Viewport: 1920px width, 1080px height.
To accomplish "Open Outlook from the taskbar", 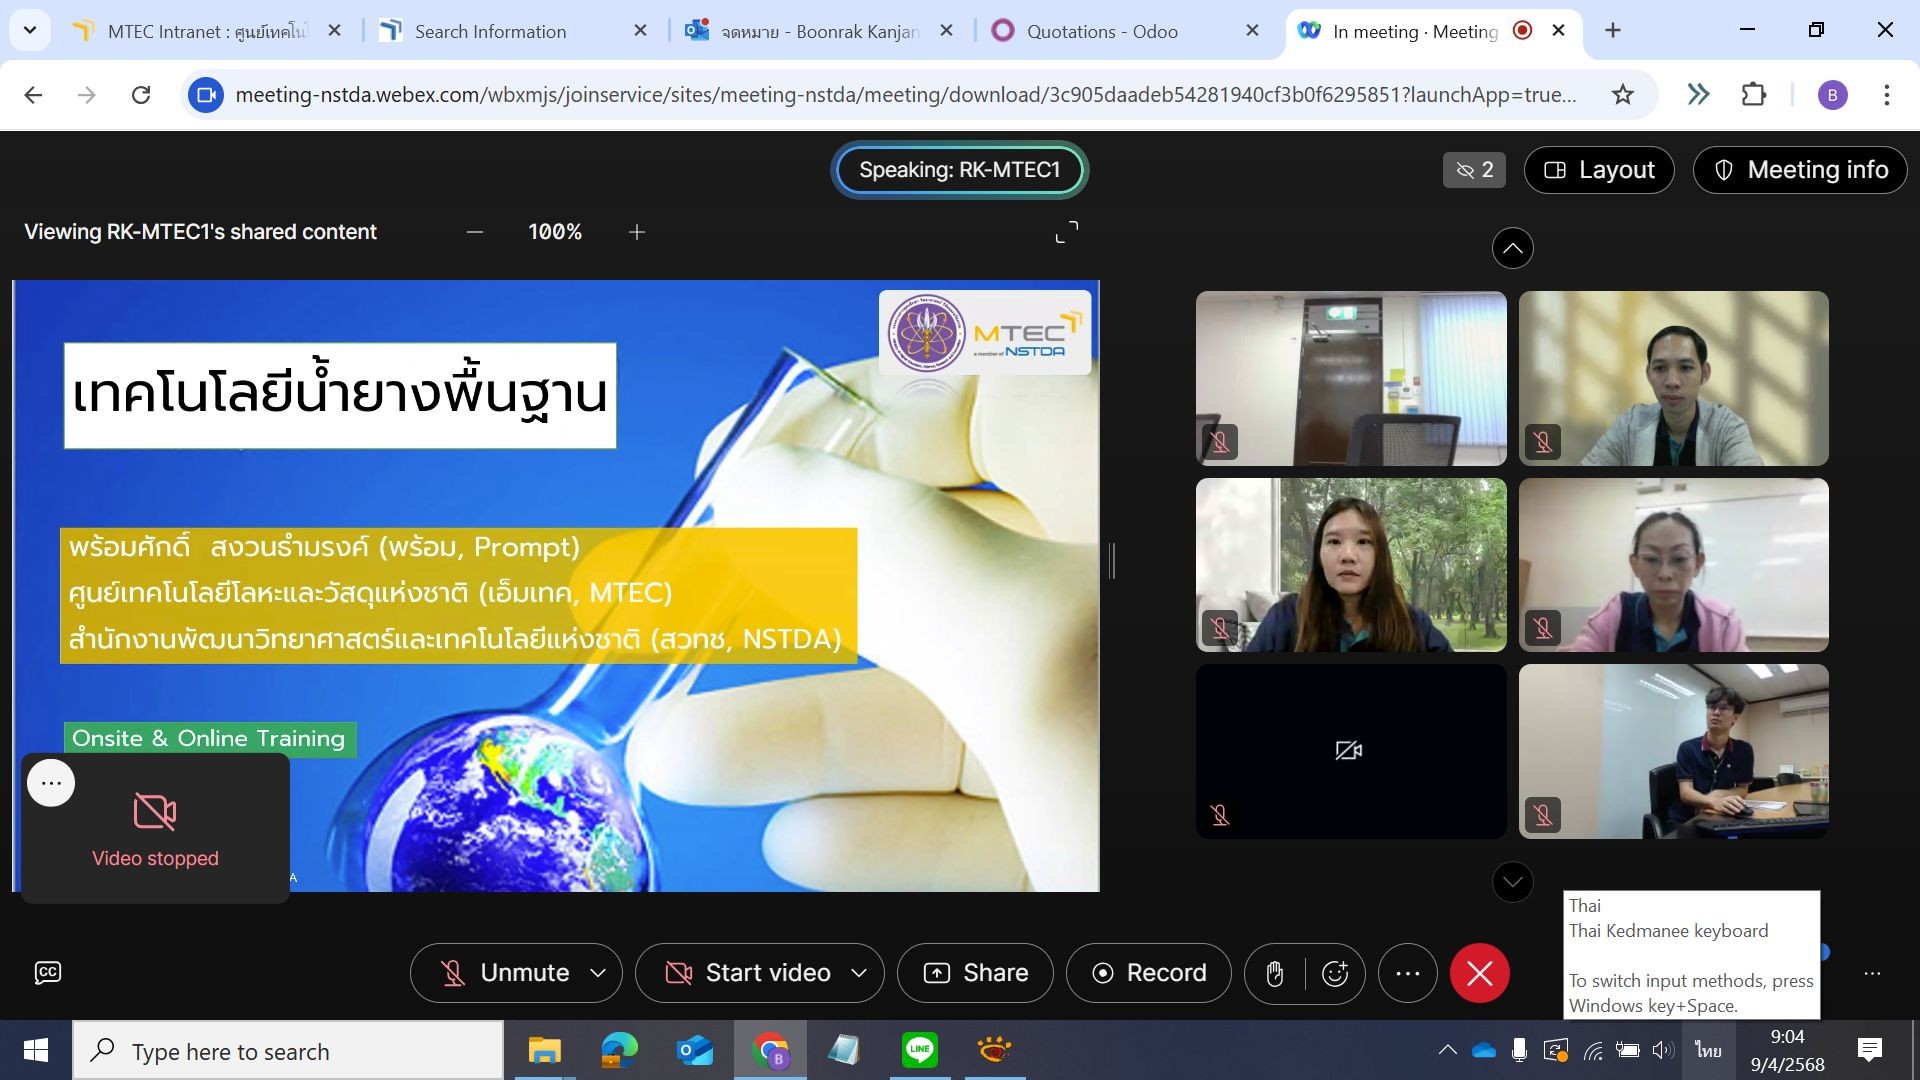I will pyautogui.click(x=695, y=1051).
